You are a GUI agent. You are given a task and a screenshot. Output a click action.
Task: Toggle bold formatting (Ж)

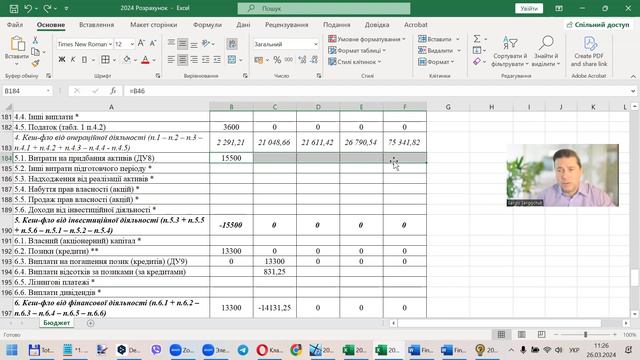tap(62, 60)
